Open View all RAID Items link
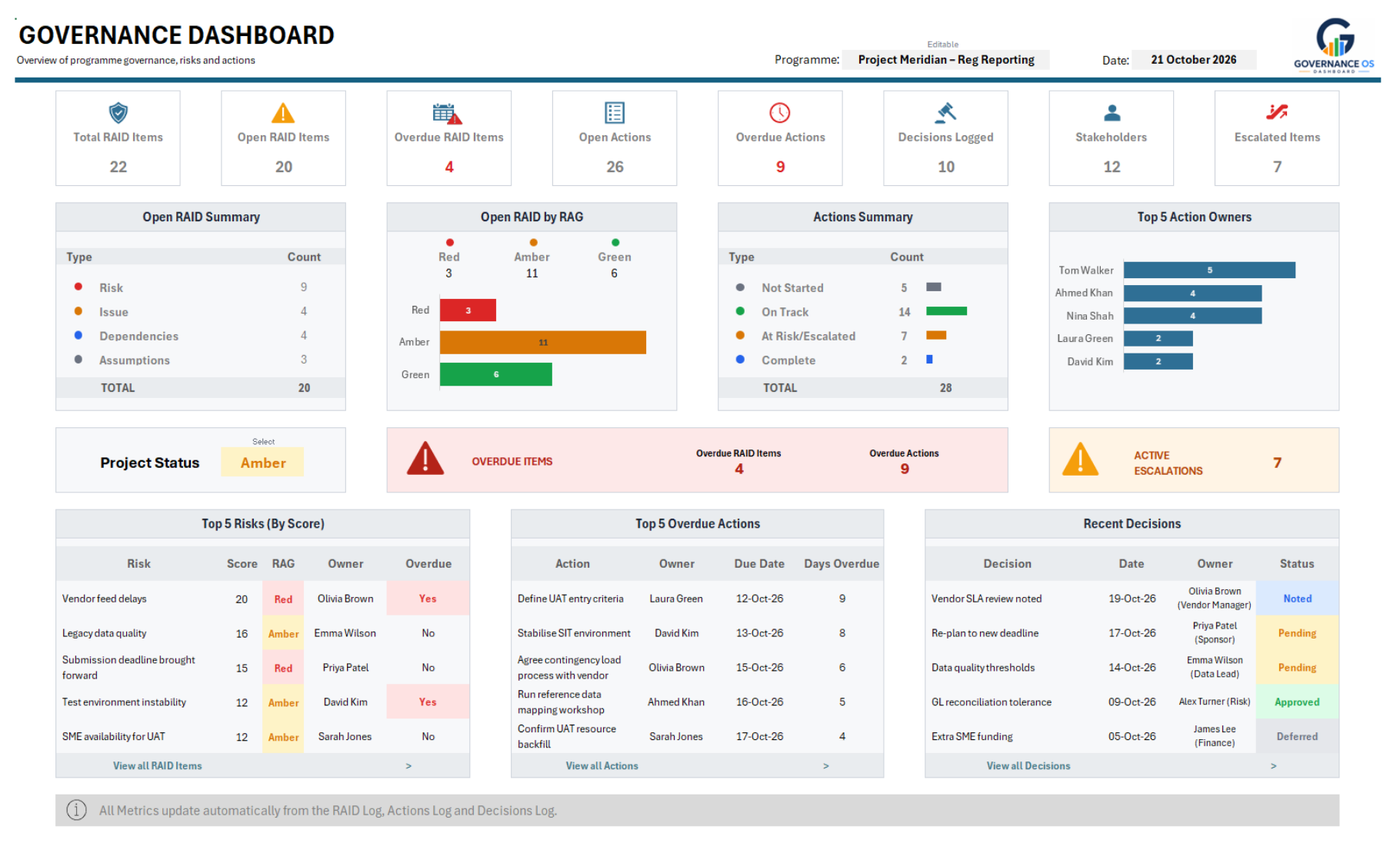This screenshot has height=846, width=1400. tap(158, 766)
